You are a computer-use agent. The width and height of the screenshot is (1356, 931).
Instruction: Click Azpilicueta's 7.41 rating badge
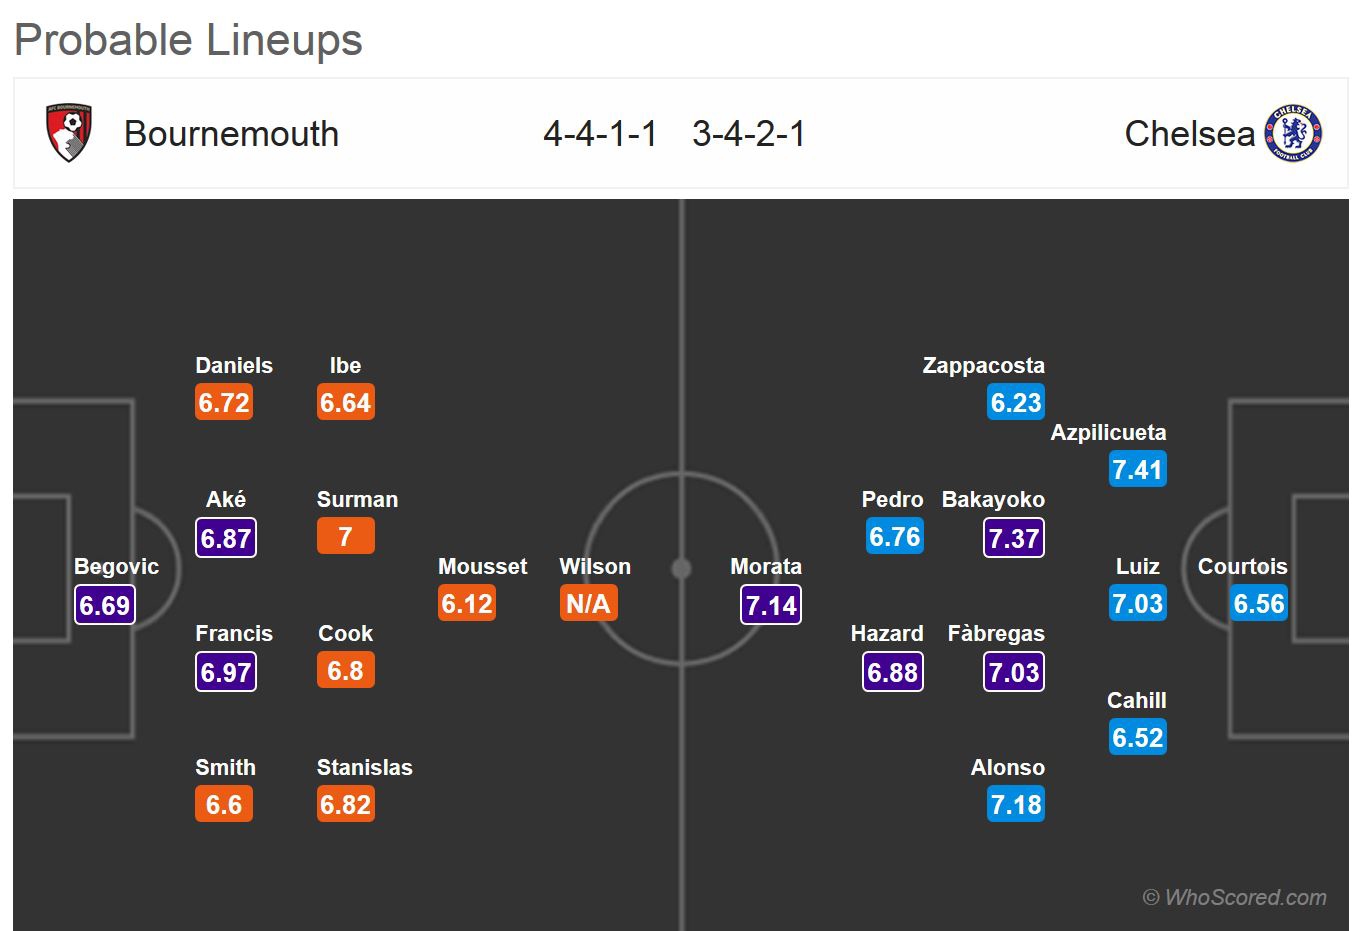[x=1137, y=470]
